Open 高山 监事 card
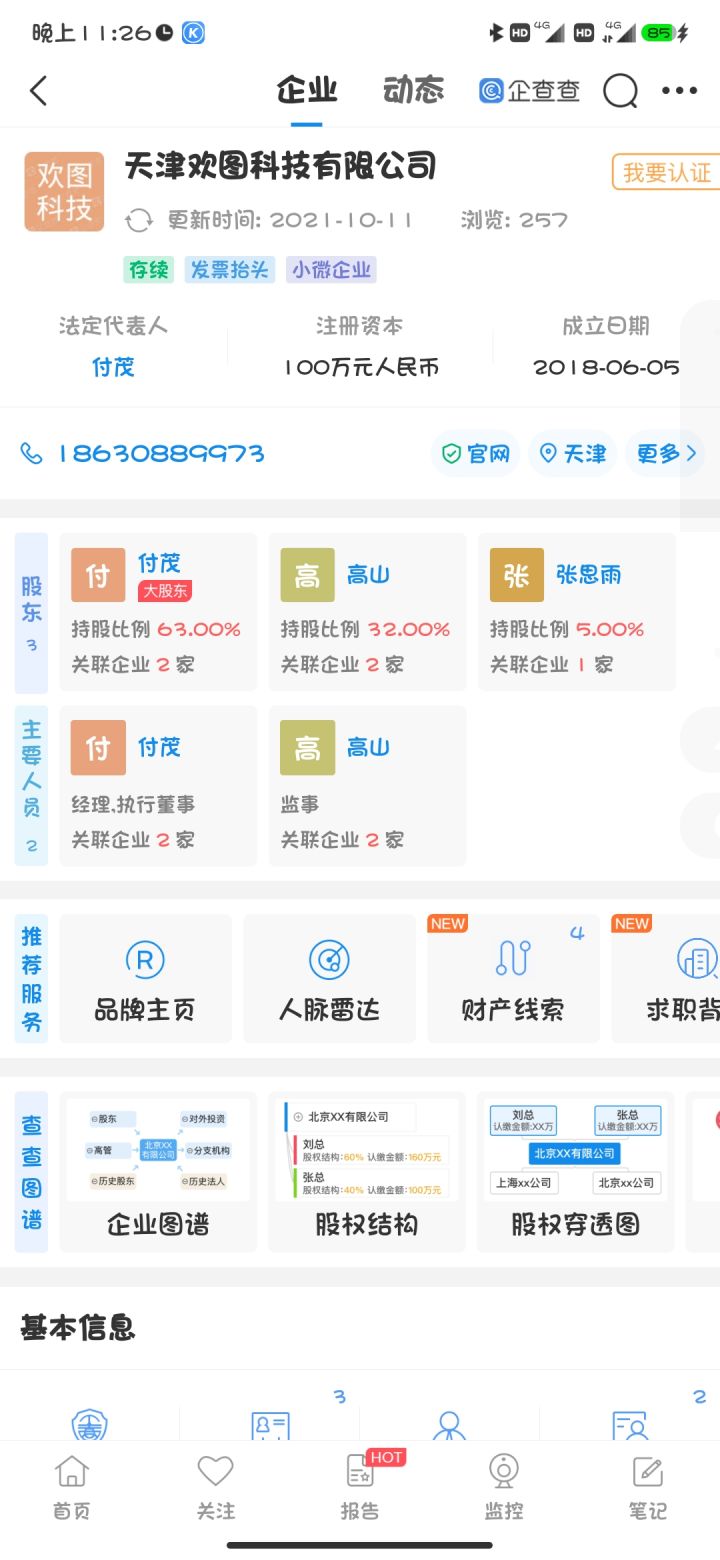Screen dimensions: 720x1560 367,786
